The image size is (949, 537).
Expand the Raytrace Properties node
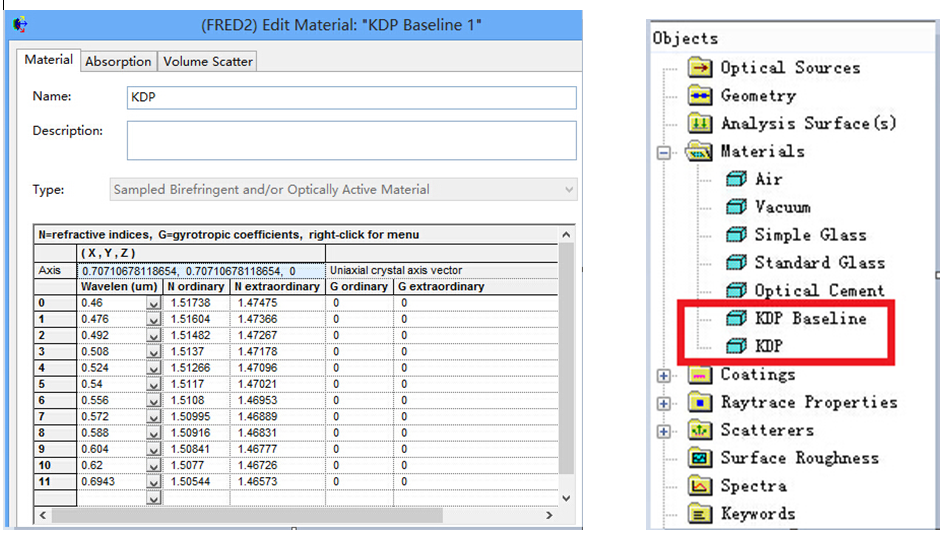pos(662,404)
